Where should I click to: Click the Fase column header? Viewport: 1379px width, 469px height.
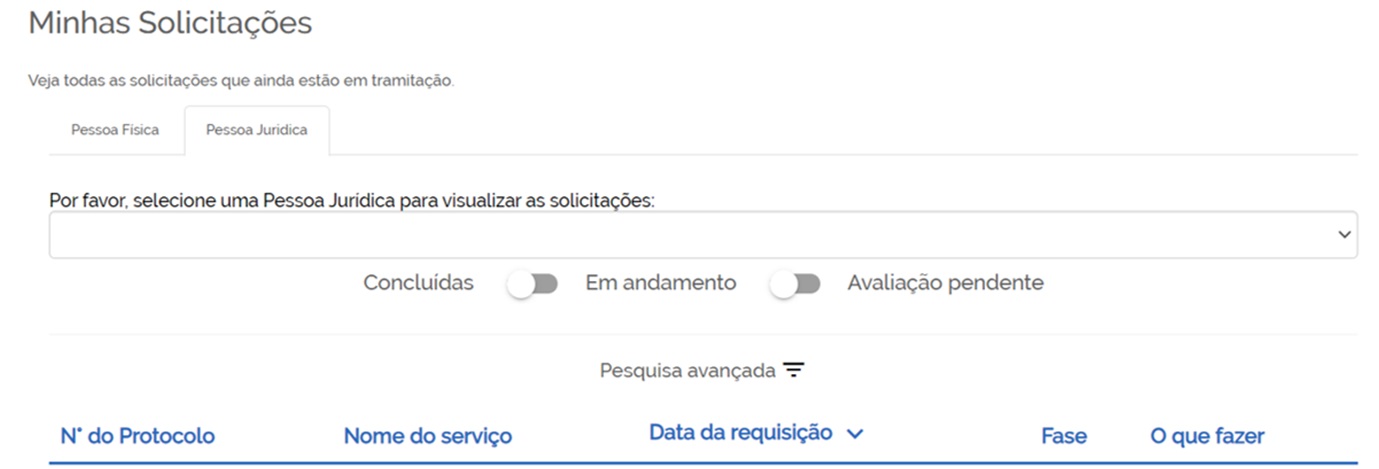pyautogui.click(x=1064, y=436)
